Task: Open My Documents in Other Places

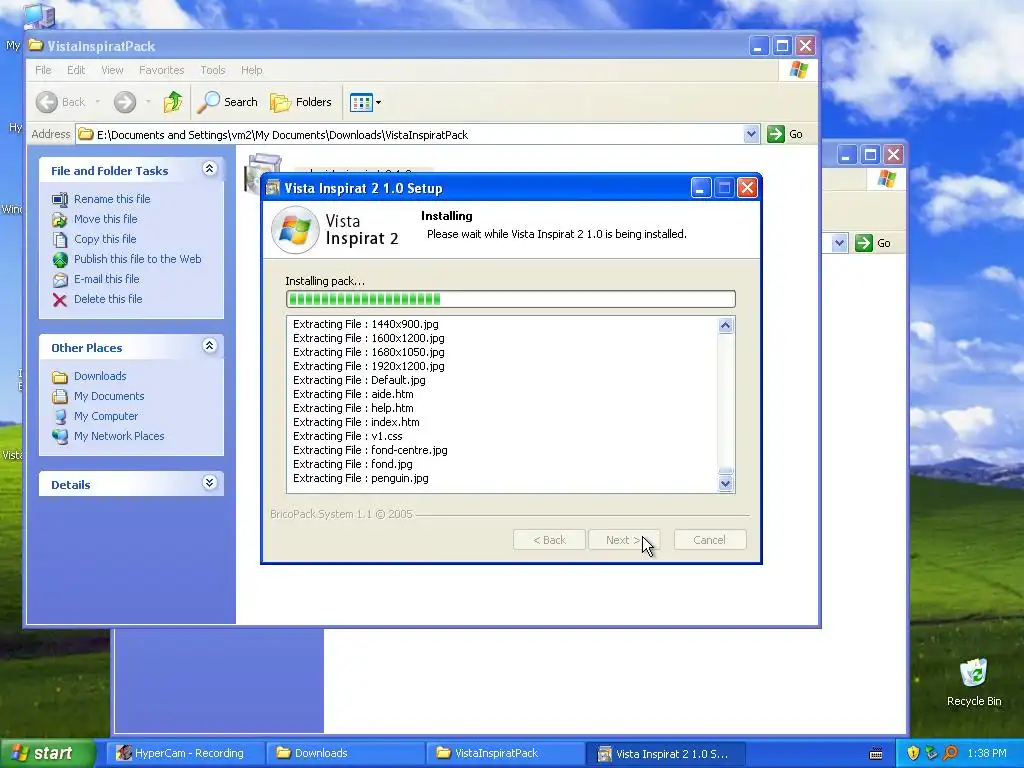Action: [109, 396]
